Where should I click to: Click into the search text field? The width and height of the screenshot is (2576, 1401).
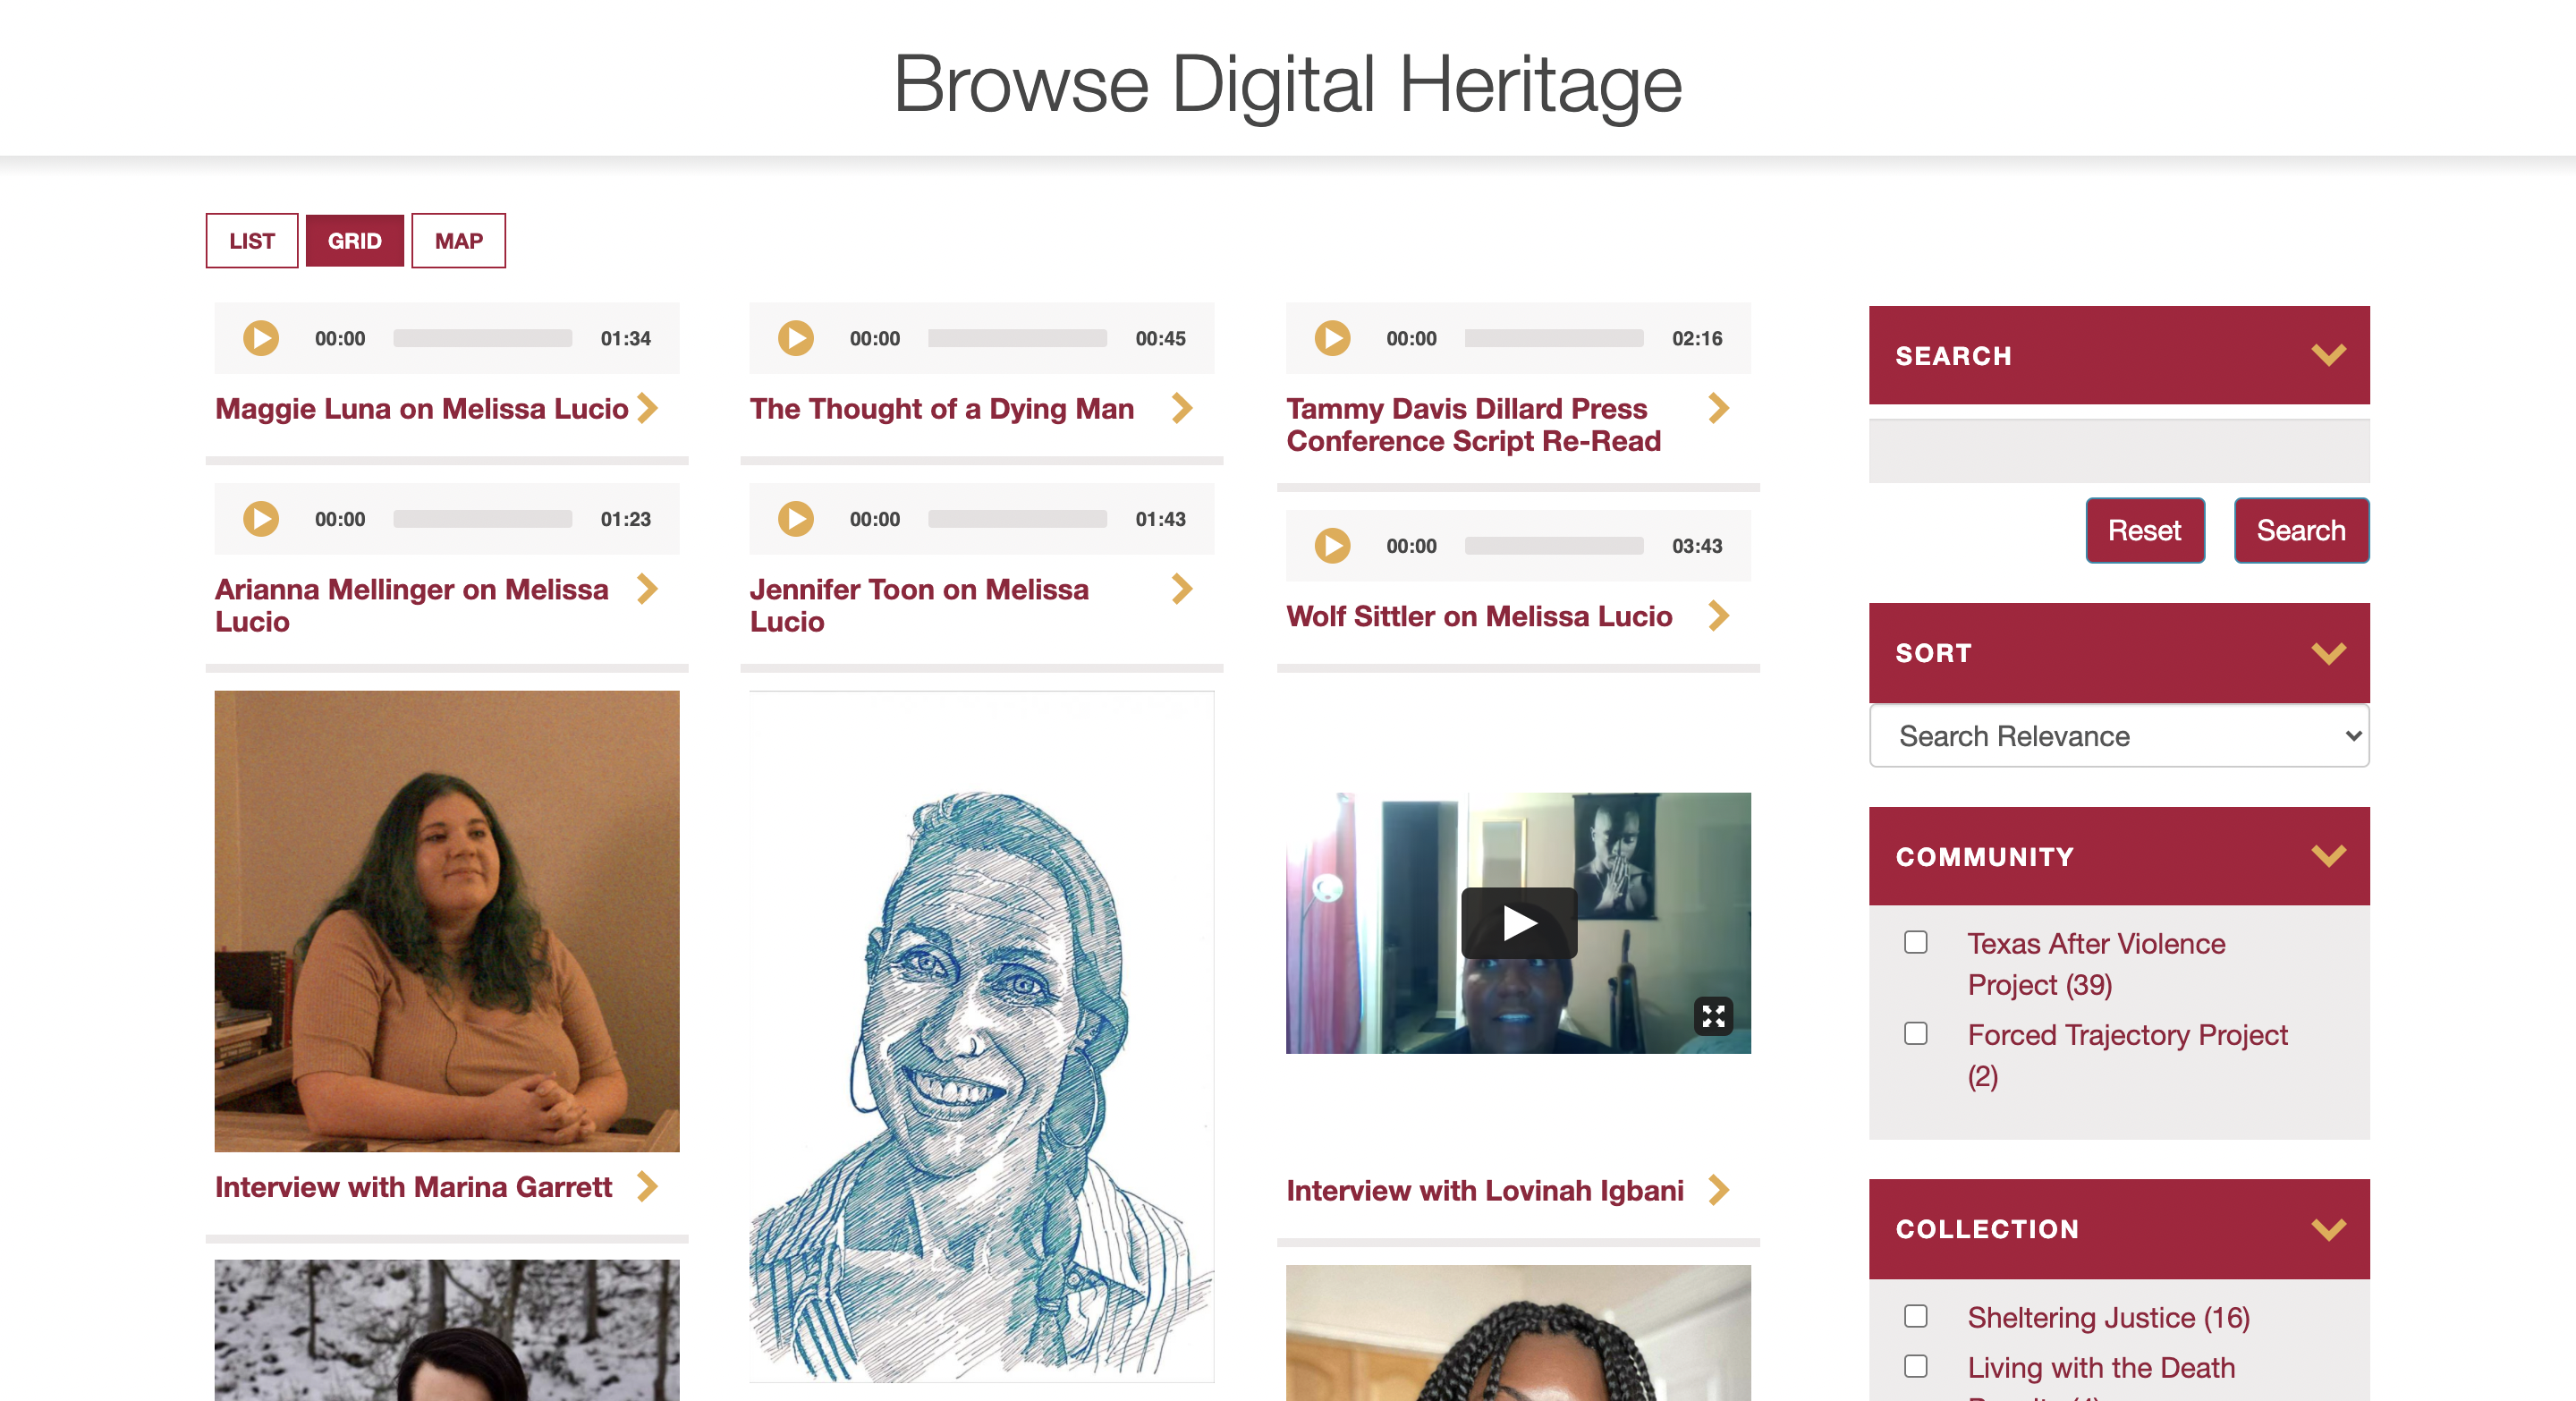tap(2118, 452)
